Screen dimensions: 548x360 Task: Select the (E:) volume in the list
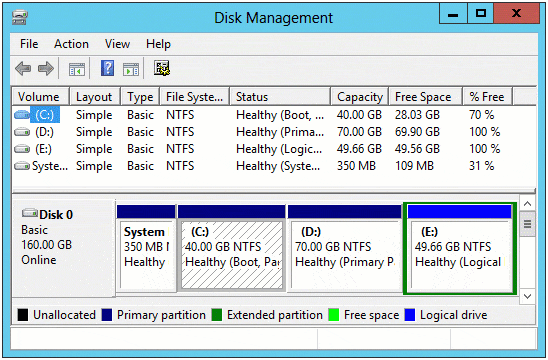43,149
